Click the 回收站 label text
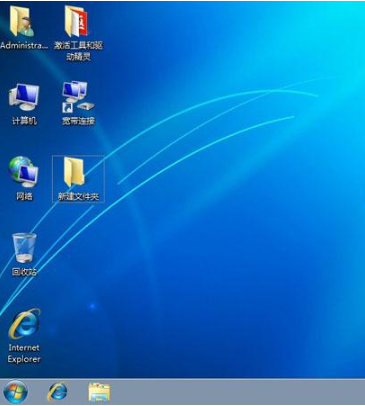 click(24, 272)
